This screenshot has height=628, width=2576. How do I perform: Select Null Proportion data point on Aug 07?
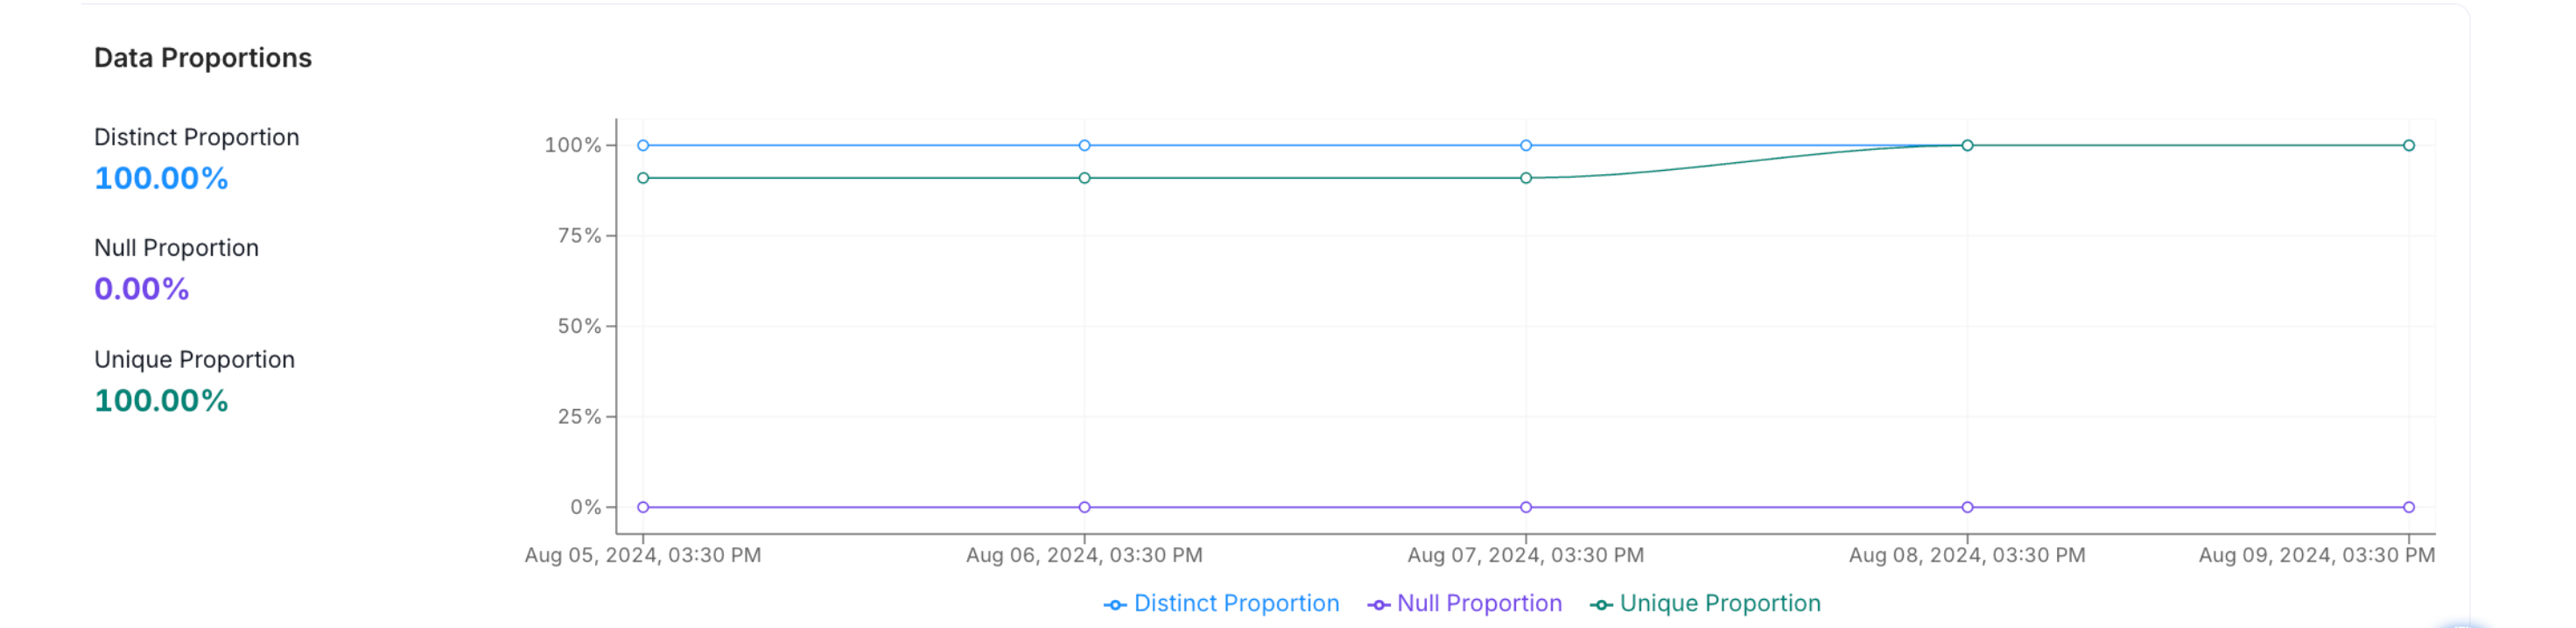pyautogui.click(x=1526, y=507)
